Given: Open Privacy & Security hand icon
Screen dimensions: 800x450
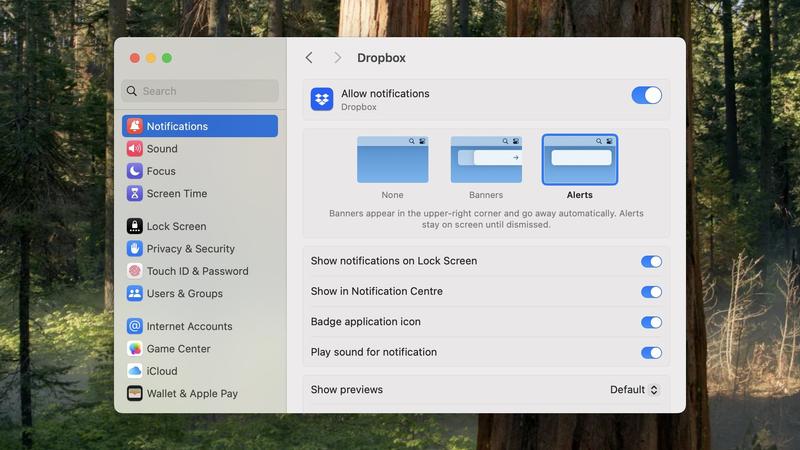Looking at the screenshot, I should [134, 249].
